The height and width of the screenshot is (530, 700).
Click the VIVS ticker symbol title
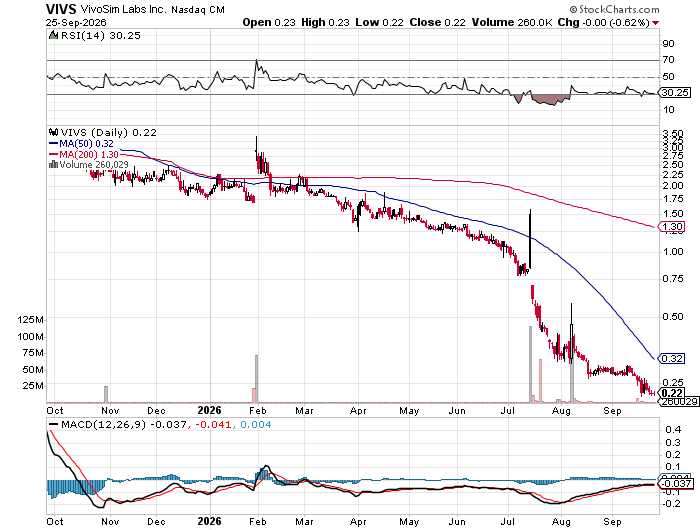(x=62, y=9)
